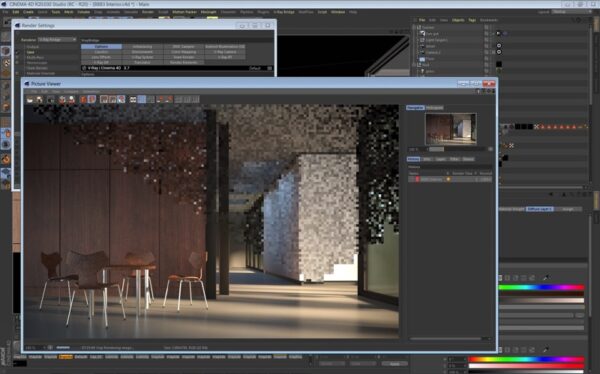Switch to the Layer tab in Picture Viewer
The image size is (600, 374).
[440, 159]
